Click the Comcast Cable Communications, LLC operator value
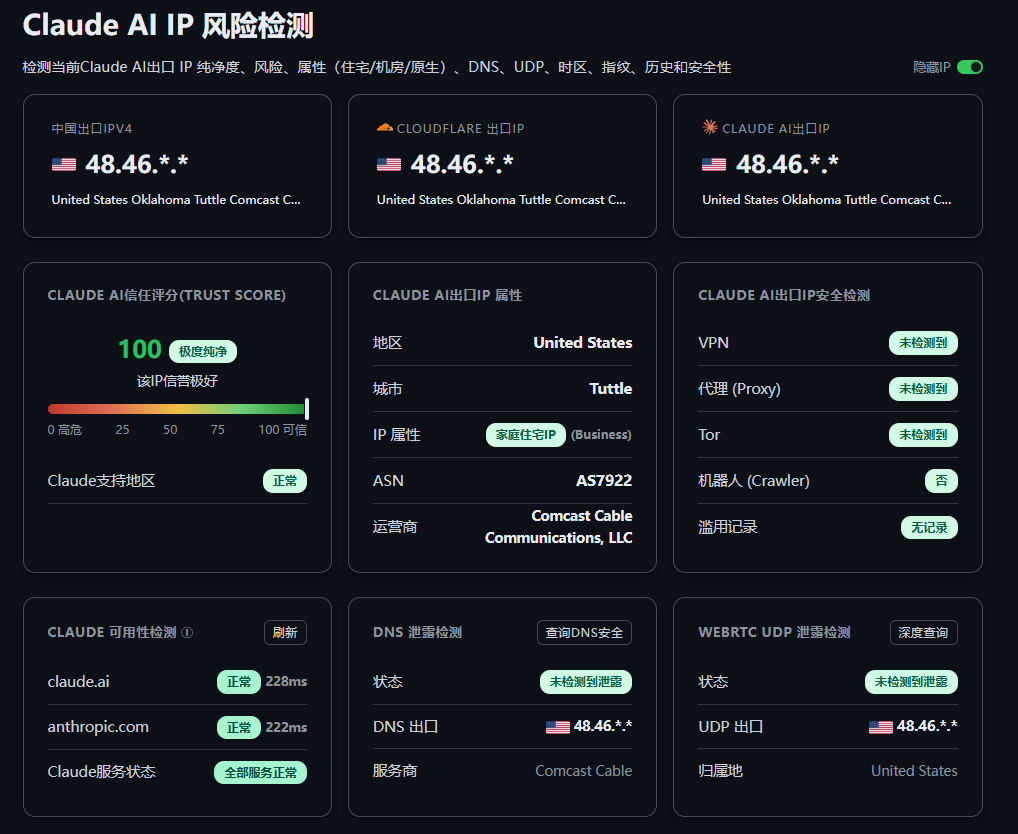 (x=558, y=526)
